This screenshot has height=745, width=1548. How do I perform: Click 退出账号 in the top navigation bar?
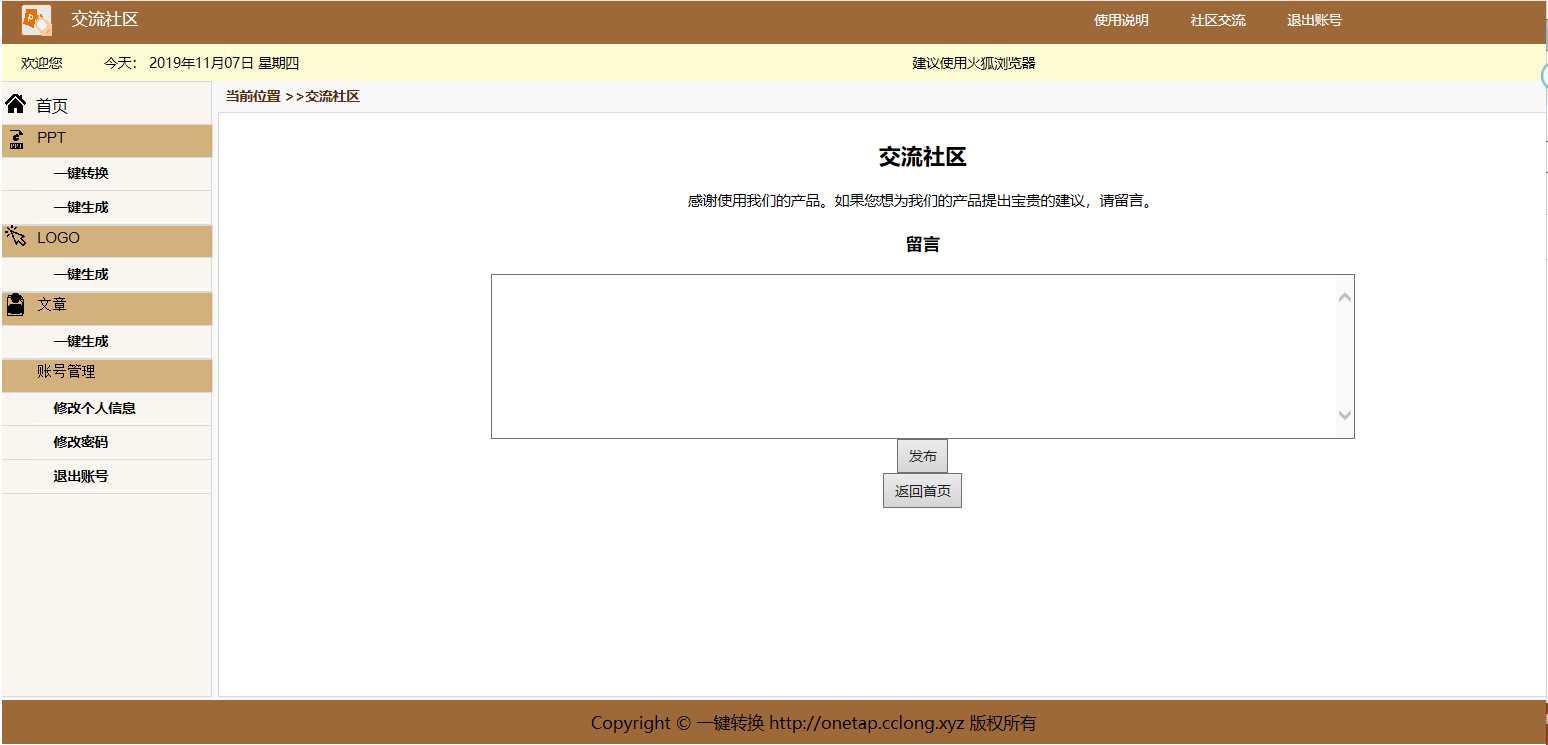[1314, 20]
